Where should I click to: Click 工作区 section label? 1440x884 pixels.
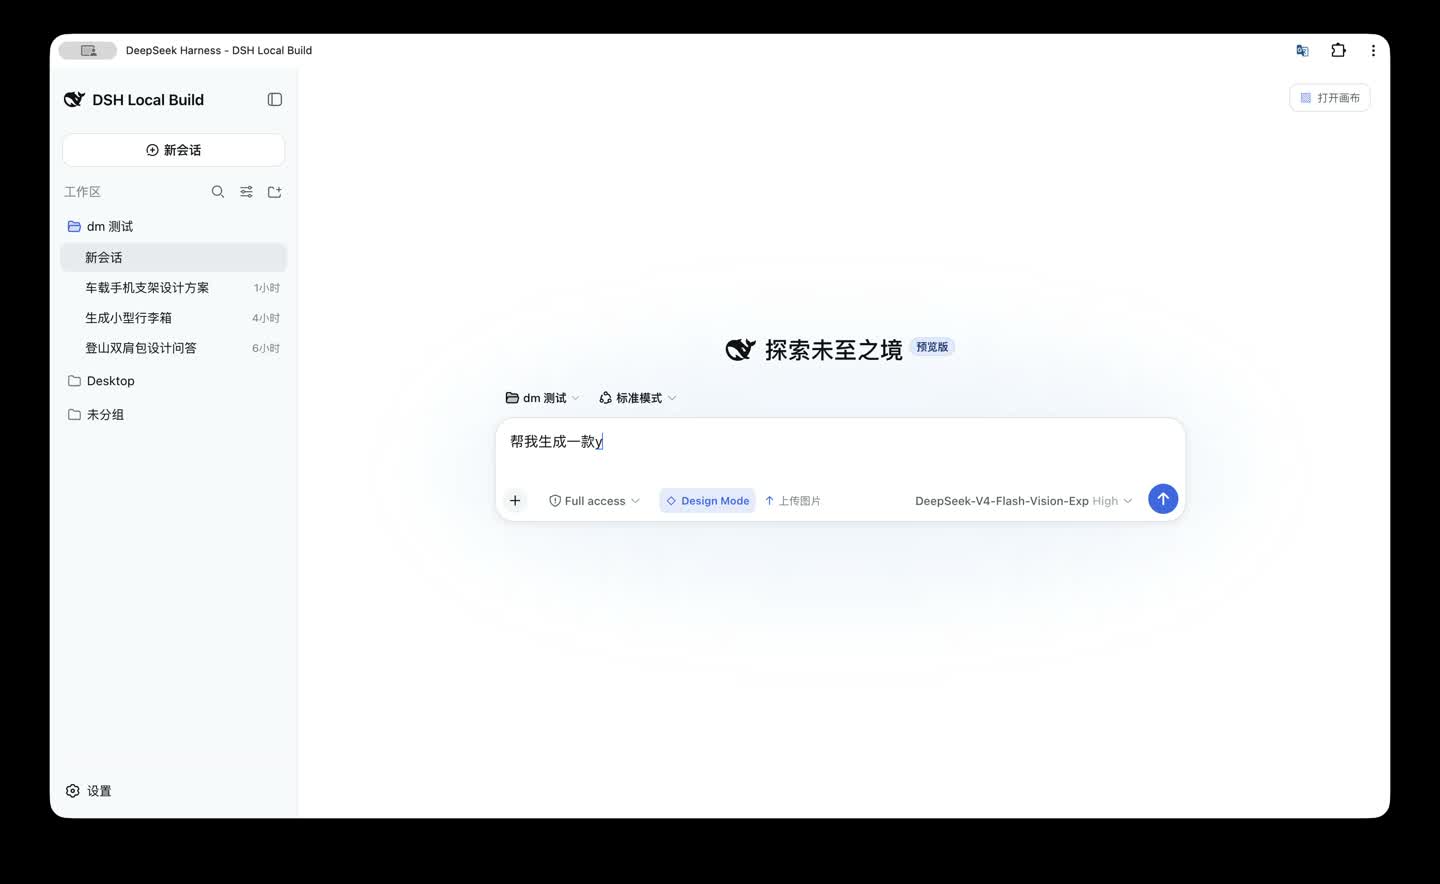pyautogui.click(x=82, y=192)
